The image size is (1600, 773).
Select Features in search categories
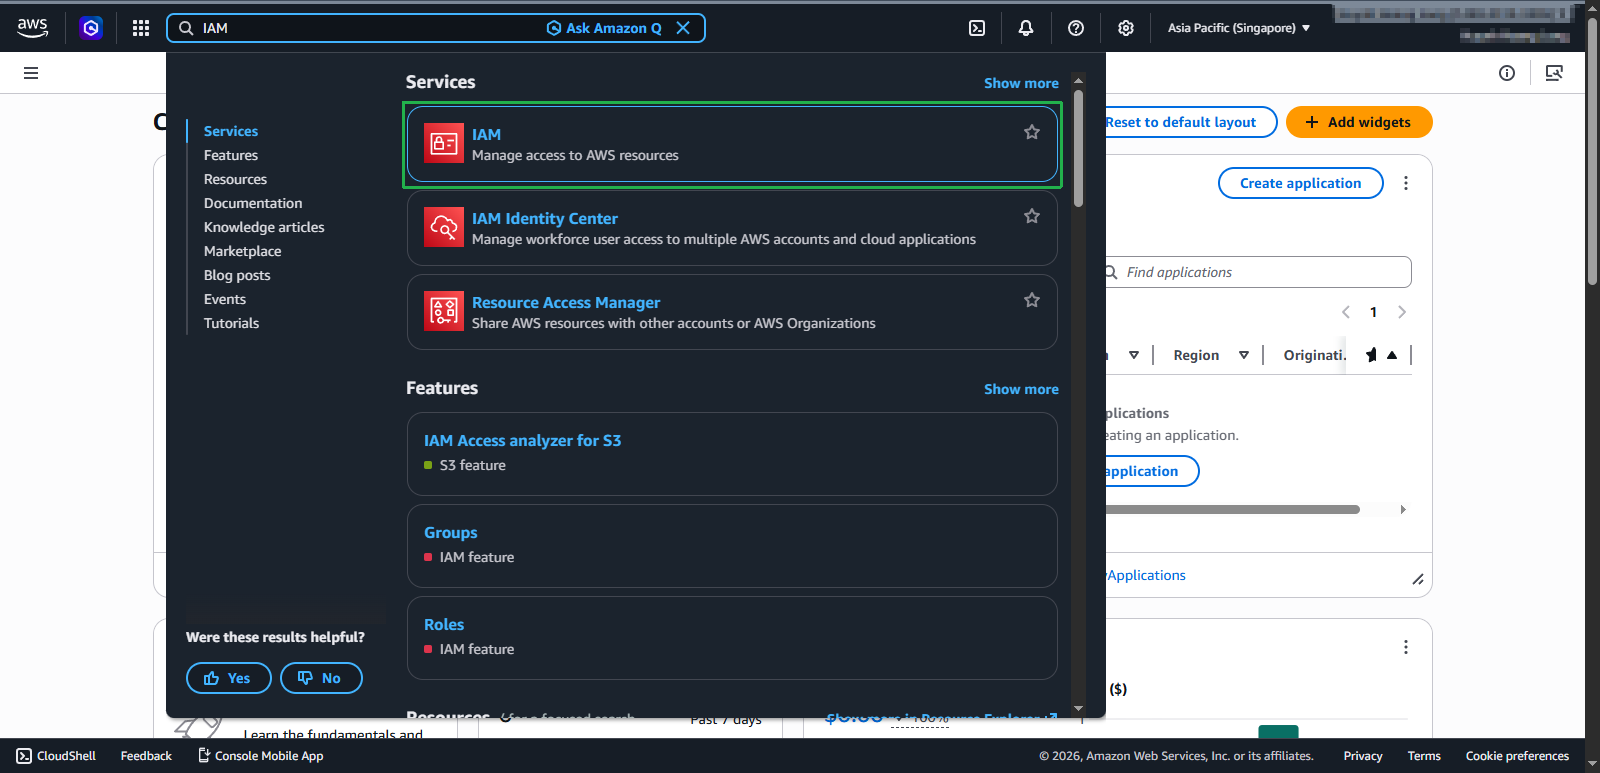231,155
